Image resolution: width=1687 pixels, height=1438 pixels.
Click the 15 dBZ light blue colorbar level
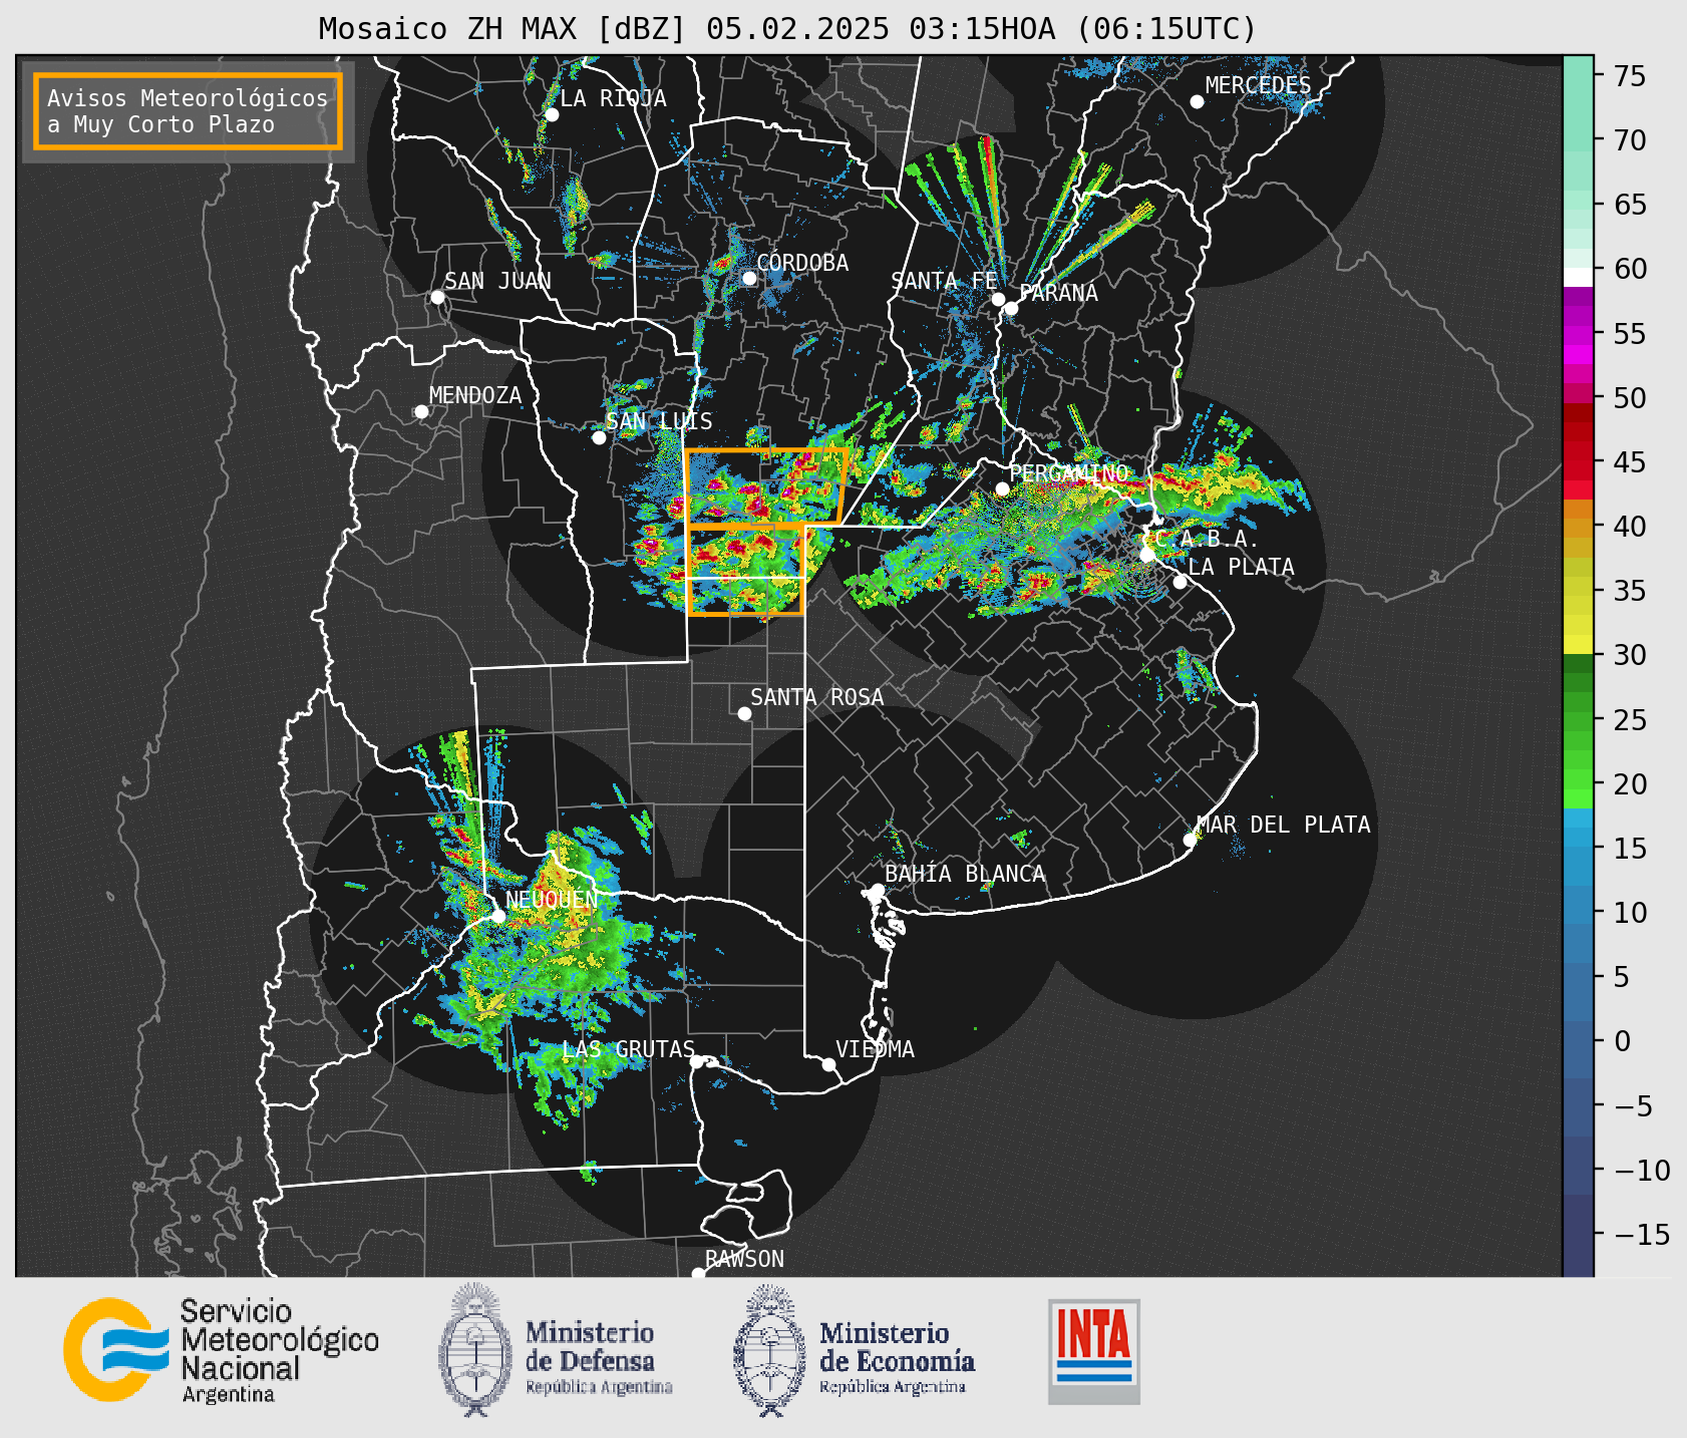(x=1578, y=848)
